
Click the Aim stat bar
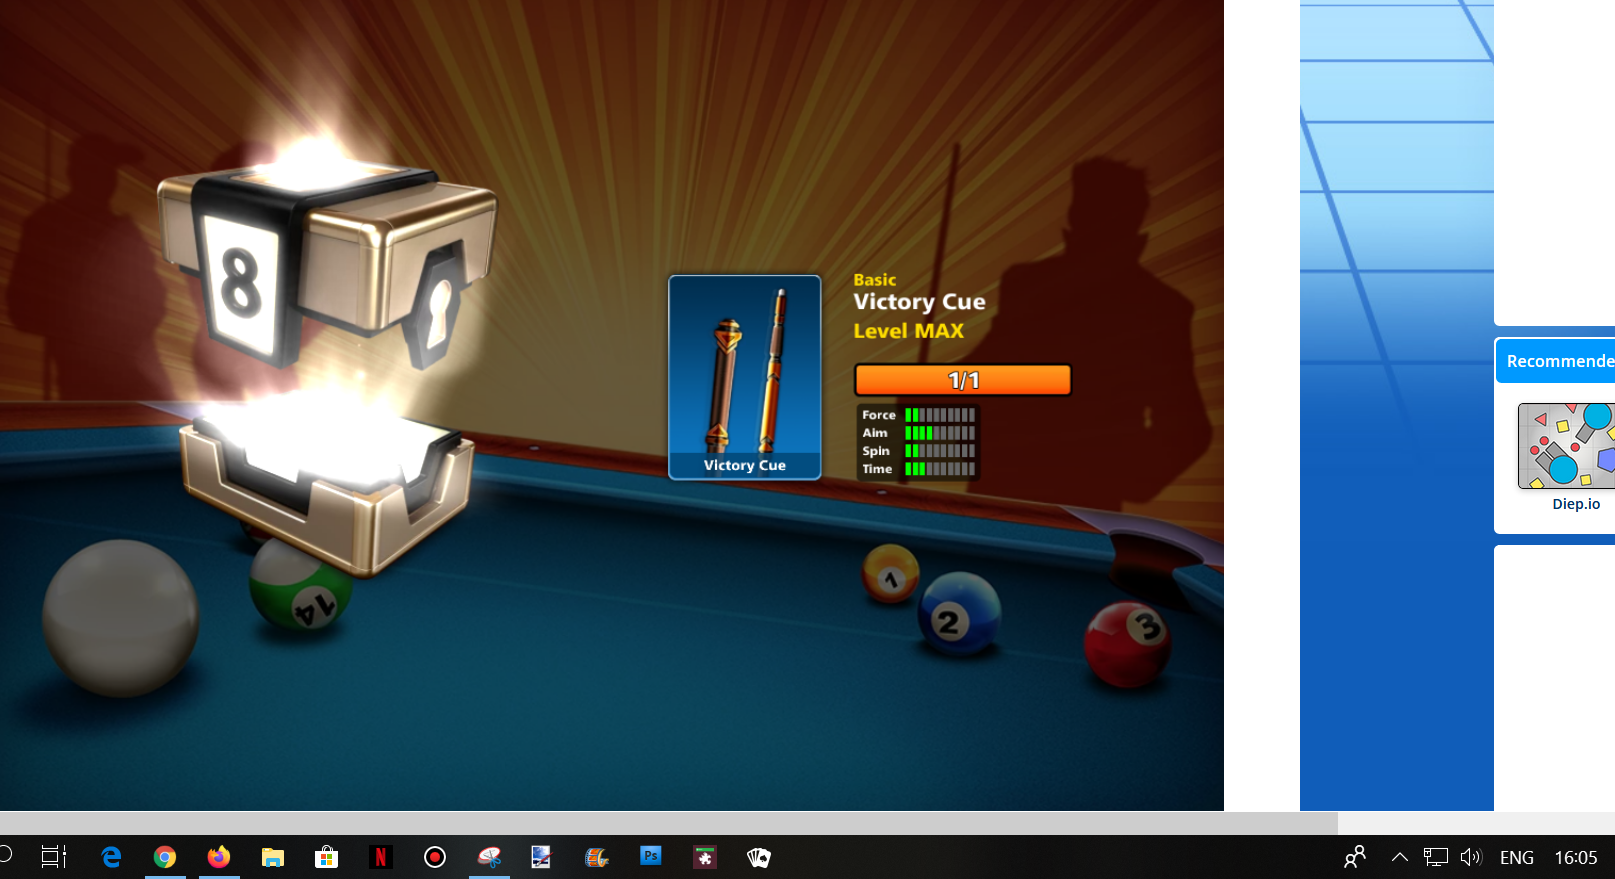click(x=940, y=433)
